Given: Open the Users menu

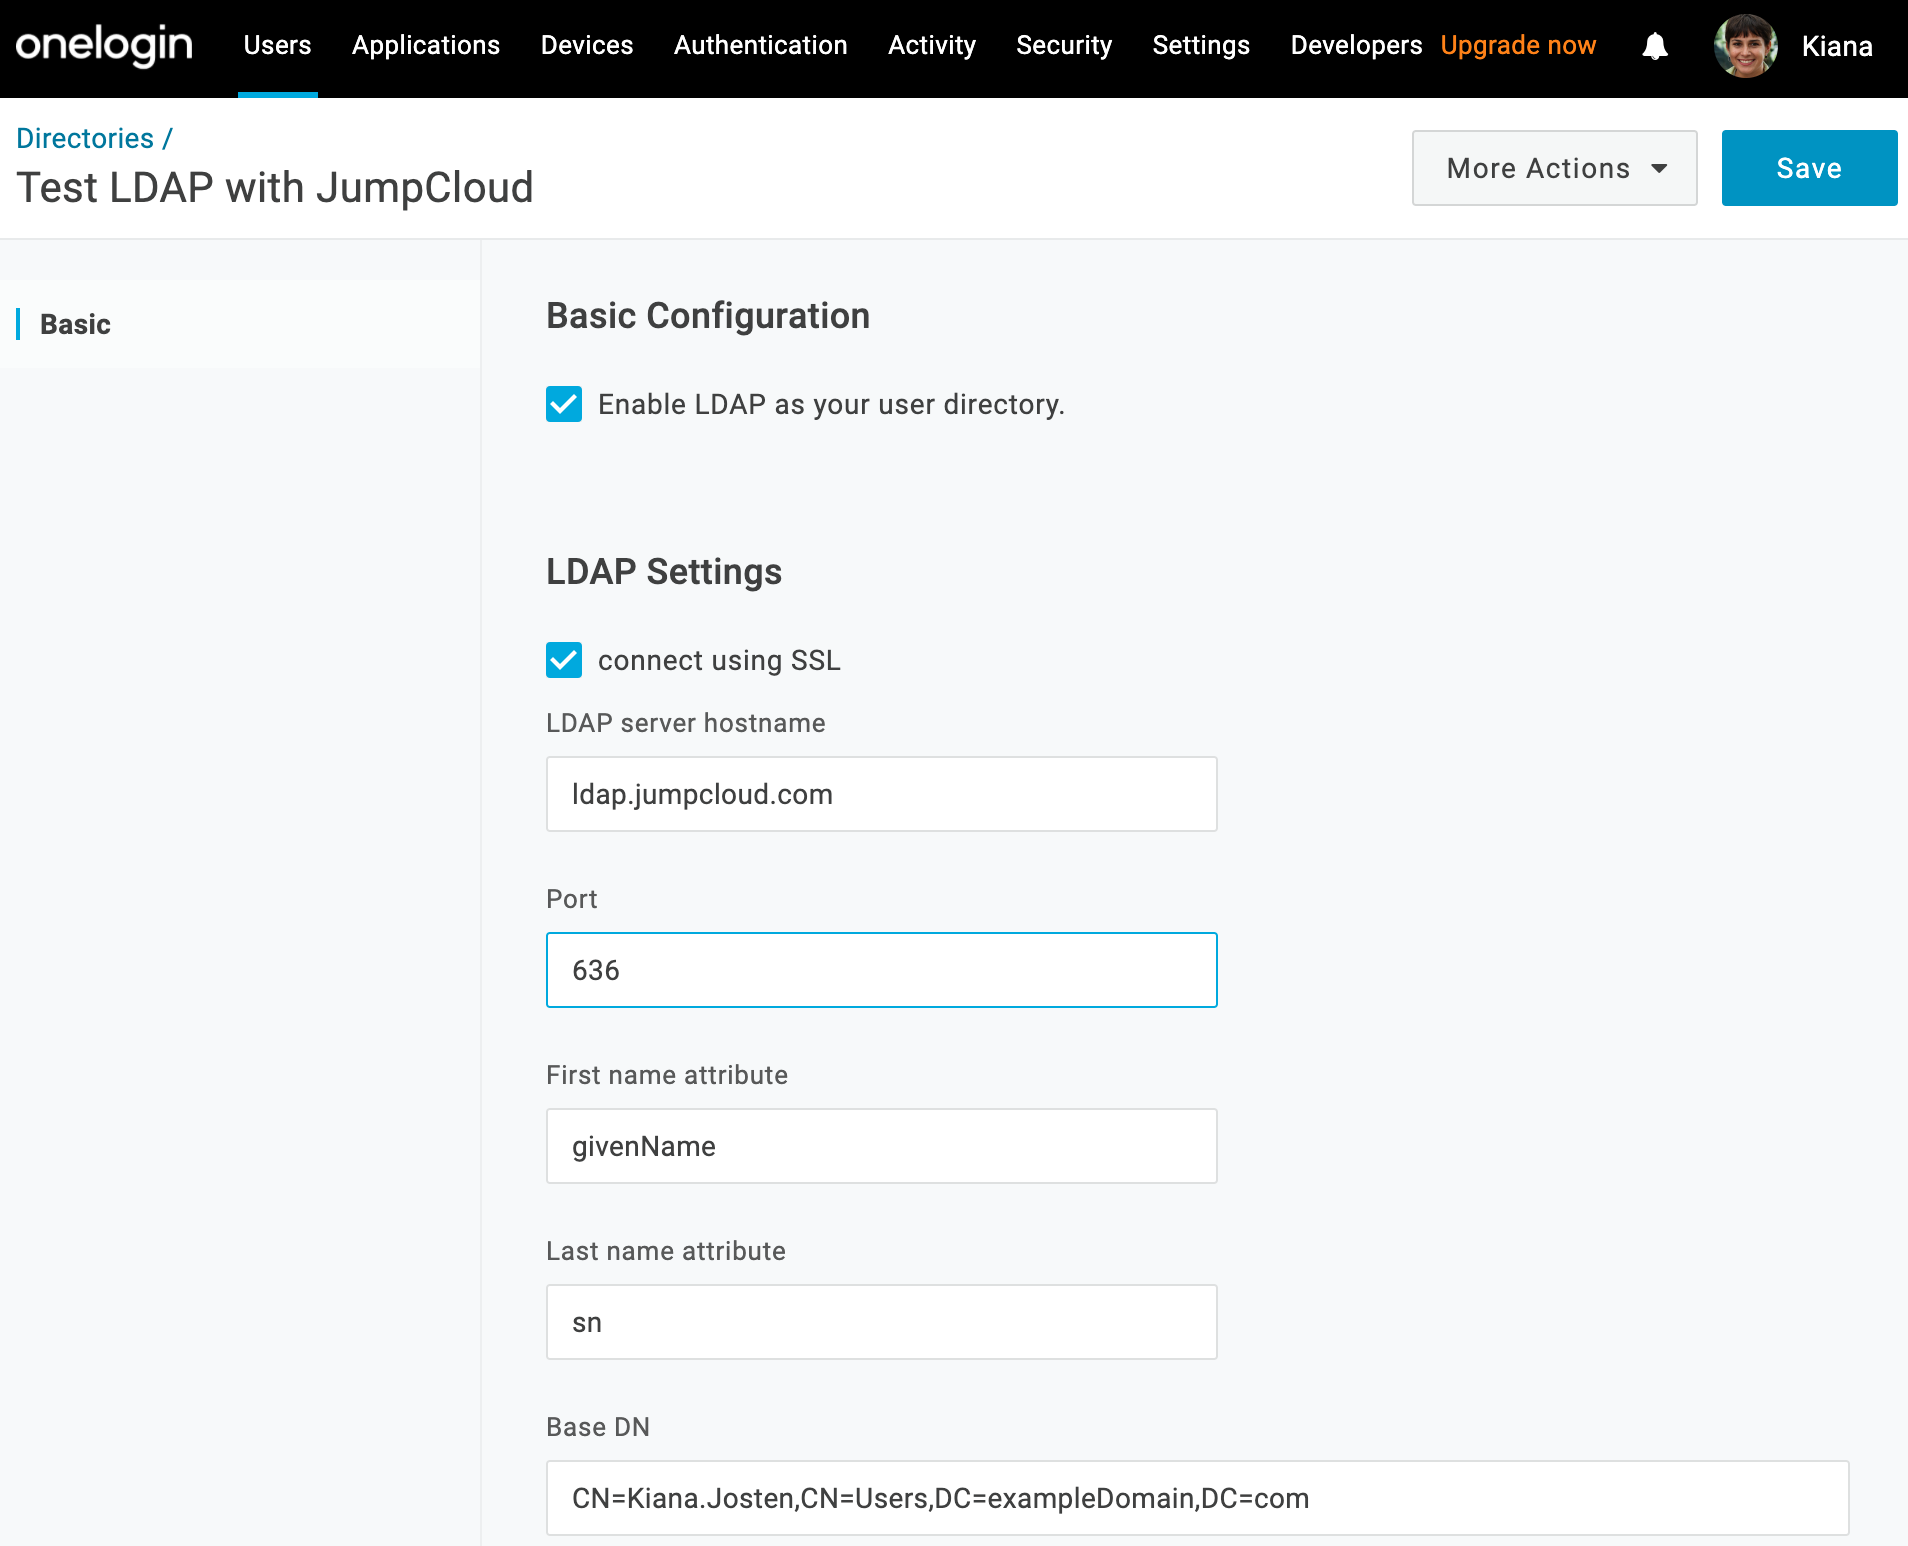Looking at the screenshot, I should coord(277,46).
